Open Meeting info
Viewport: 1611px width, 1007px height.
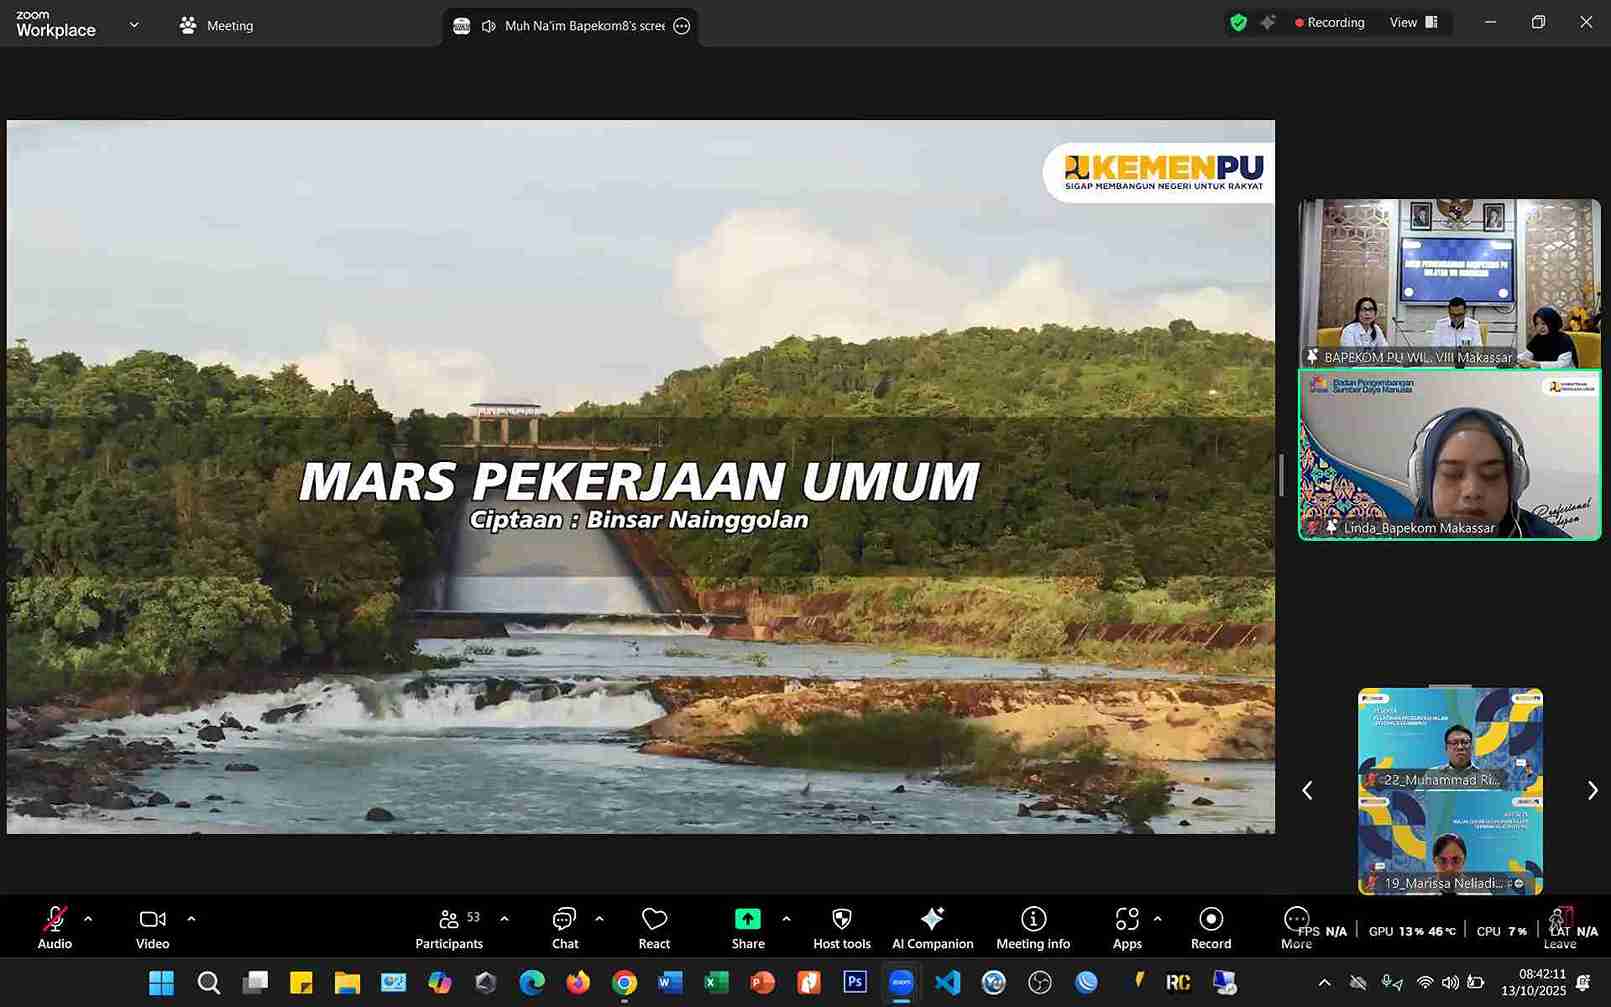pyautogui.click(x=1033, y=928)
